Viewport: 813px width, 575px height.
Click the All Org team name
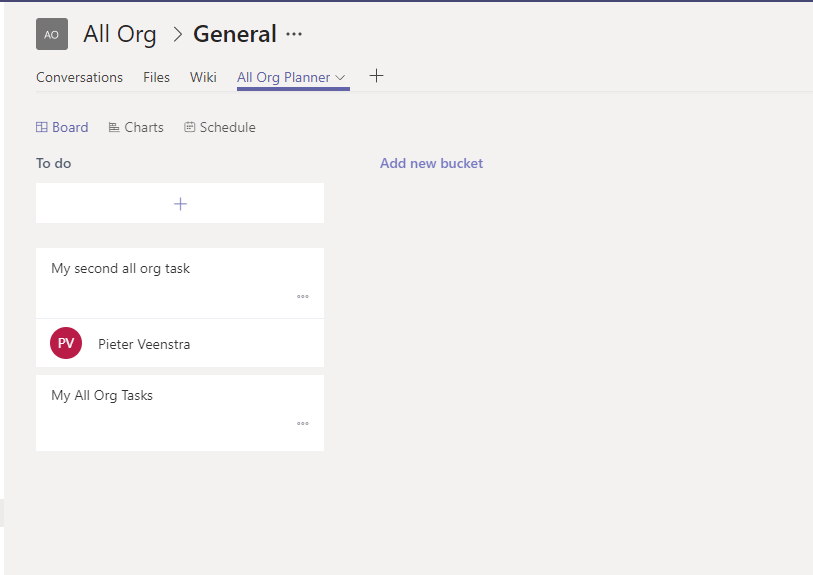coord(120,34)
